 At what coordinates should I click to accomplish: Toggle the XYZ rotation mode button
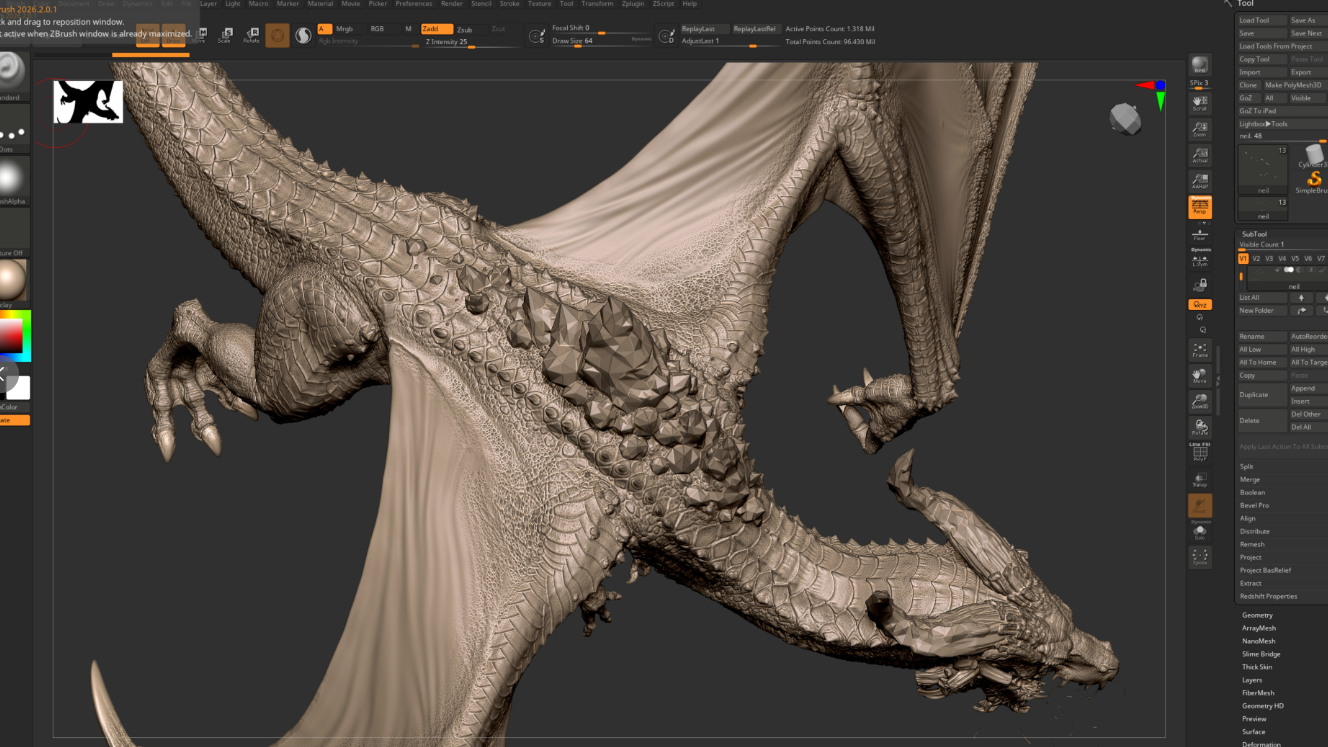tap(1200, 305)
